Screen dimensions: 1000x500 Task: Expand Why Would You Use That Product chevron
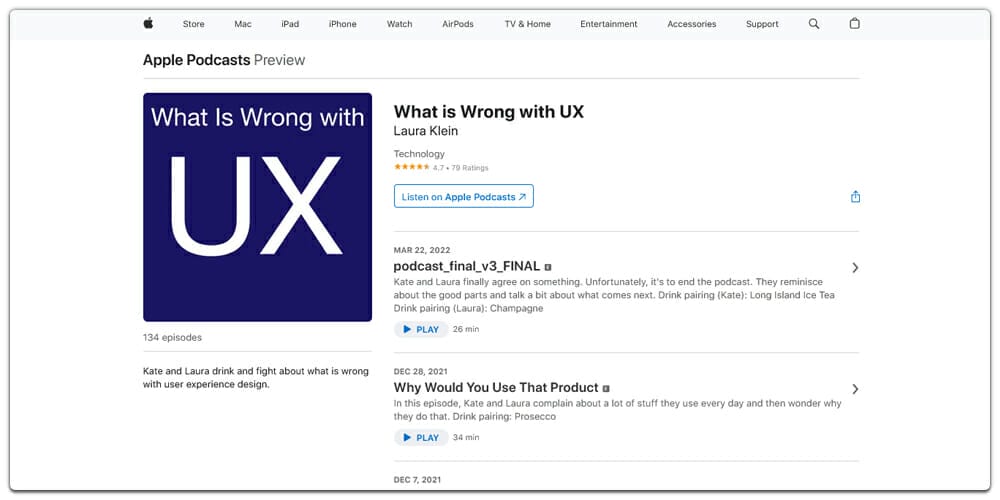[855, 389]
